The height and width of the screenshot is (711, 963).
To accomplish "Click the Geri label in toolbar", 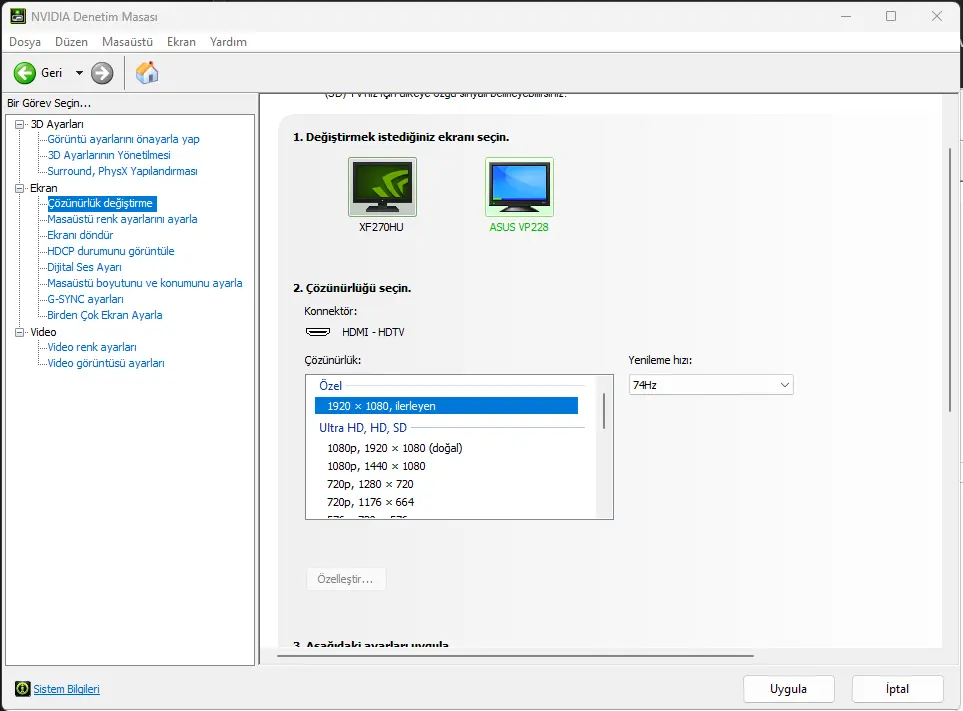I will pyautogui.click(x=52, y=73).
